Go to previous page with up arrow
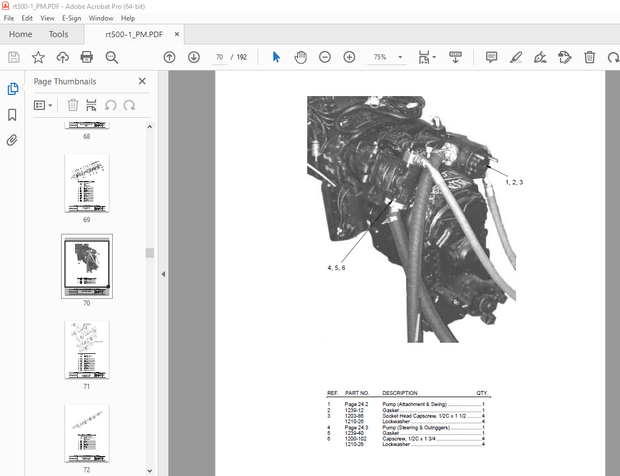This screenshot has width=620, height=476. [x=169, y=57]
